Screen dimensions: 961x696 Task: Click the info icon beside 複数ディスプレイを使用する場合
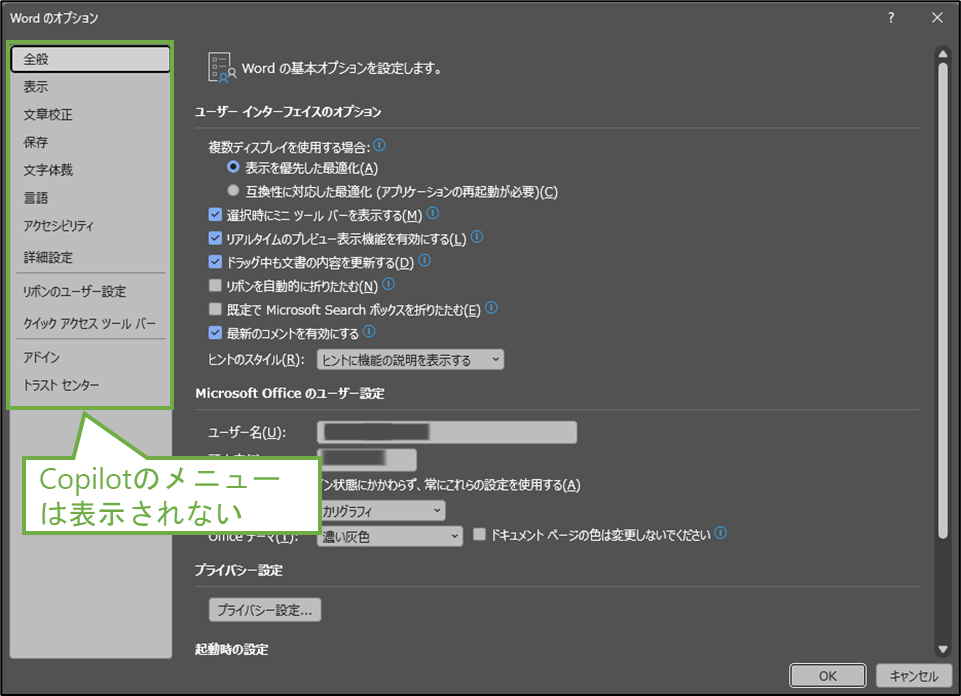[379, 145]
